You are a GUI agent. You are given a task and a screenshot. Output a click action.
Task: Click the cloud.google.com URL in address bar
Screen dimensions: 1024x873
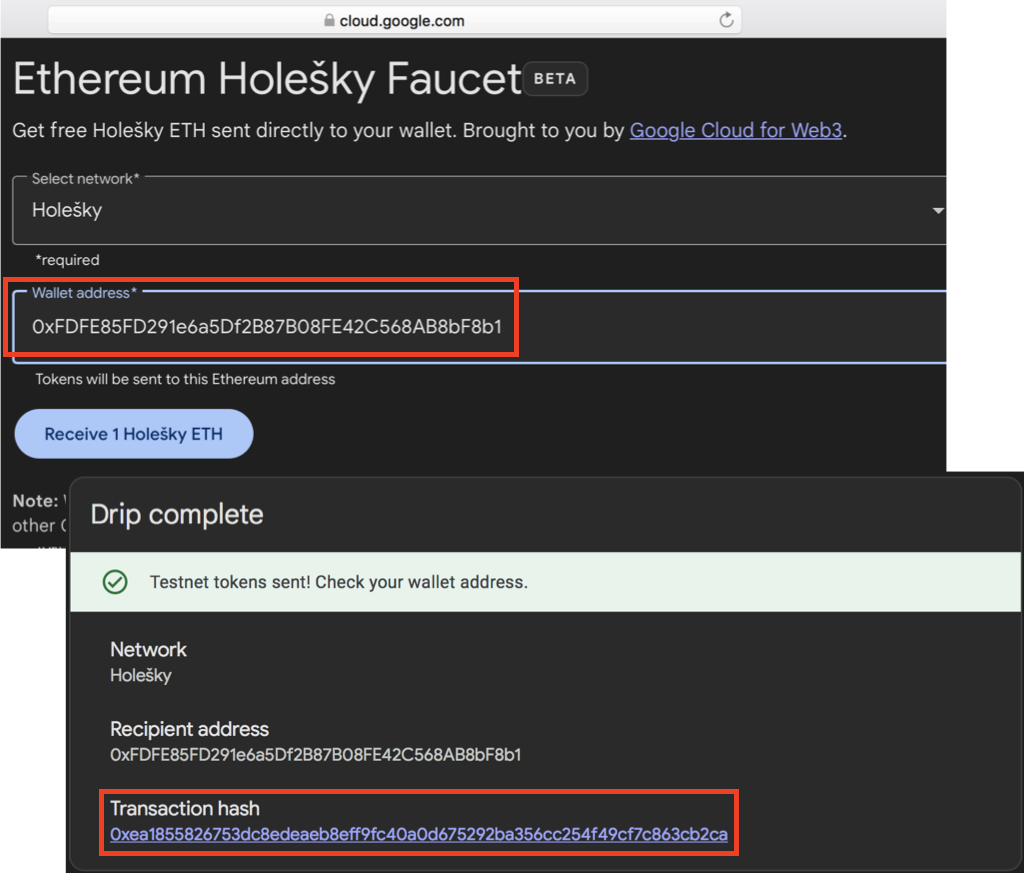point(401,21)
